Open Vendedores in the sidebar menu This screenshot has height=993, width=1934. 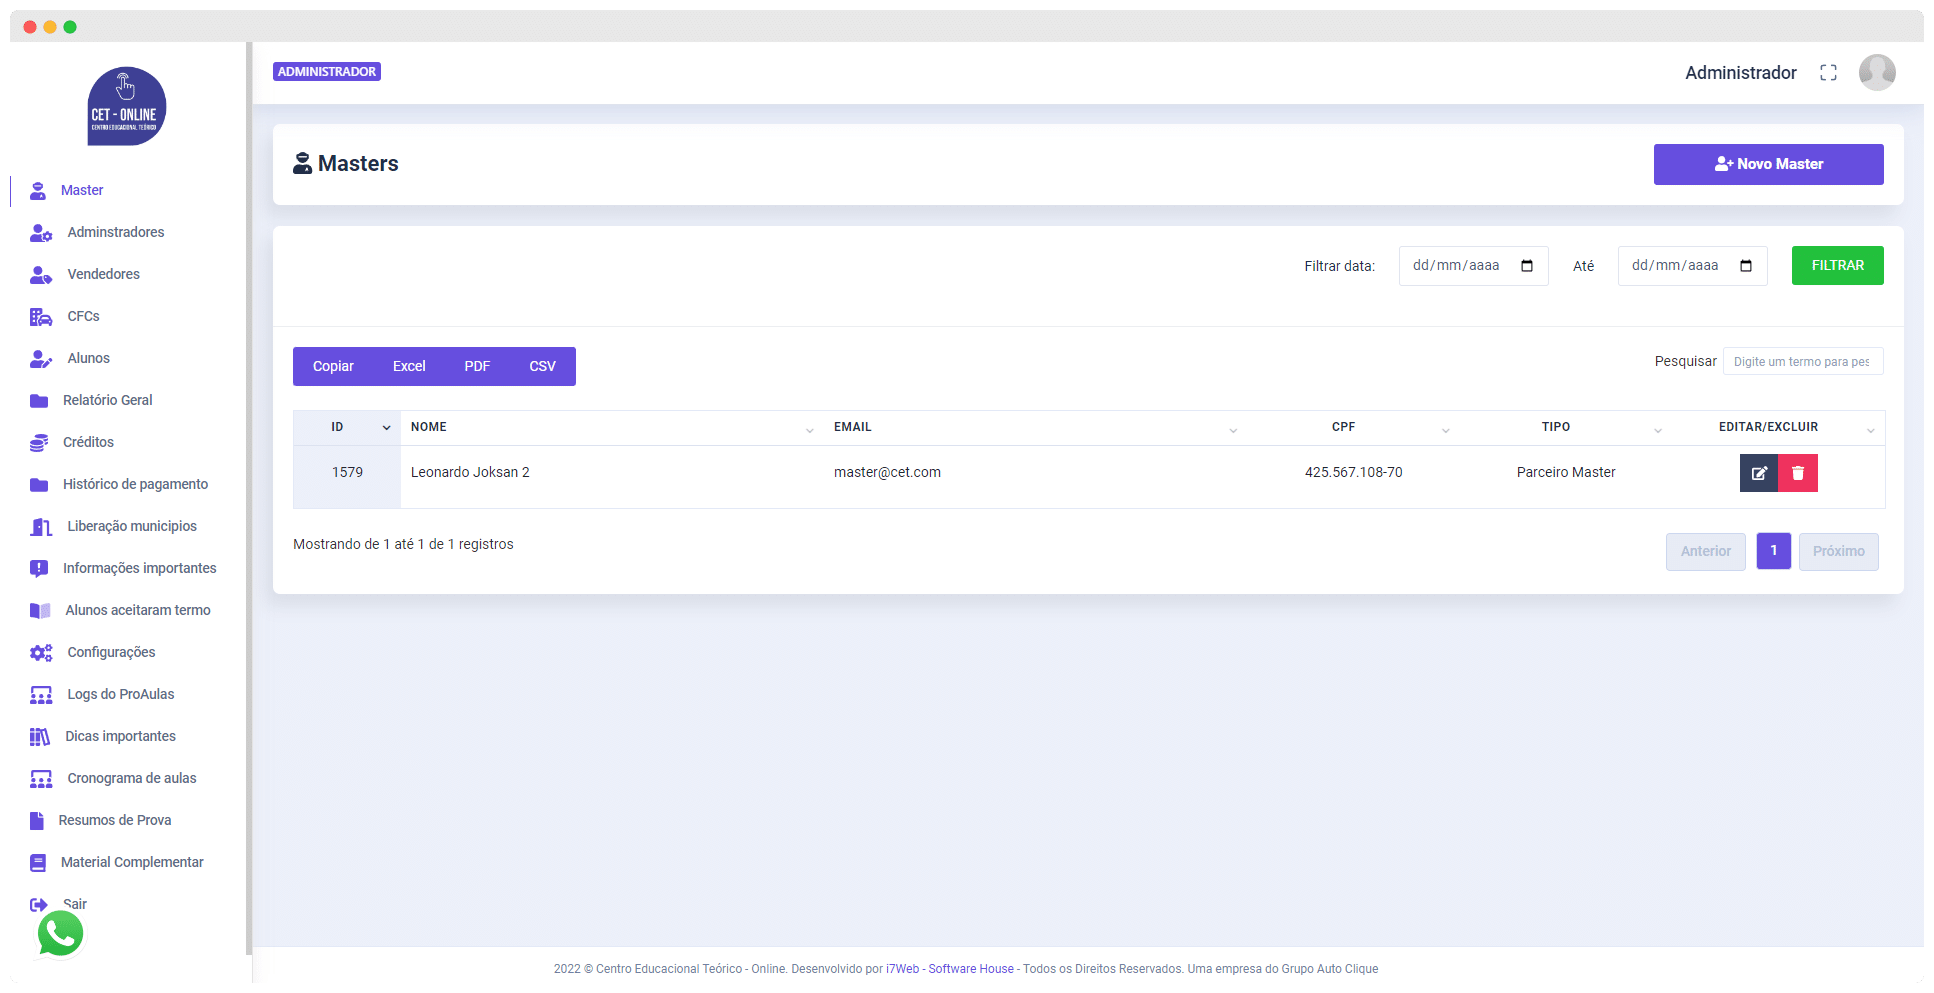tap(103, 274)
